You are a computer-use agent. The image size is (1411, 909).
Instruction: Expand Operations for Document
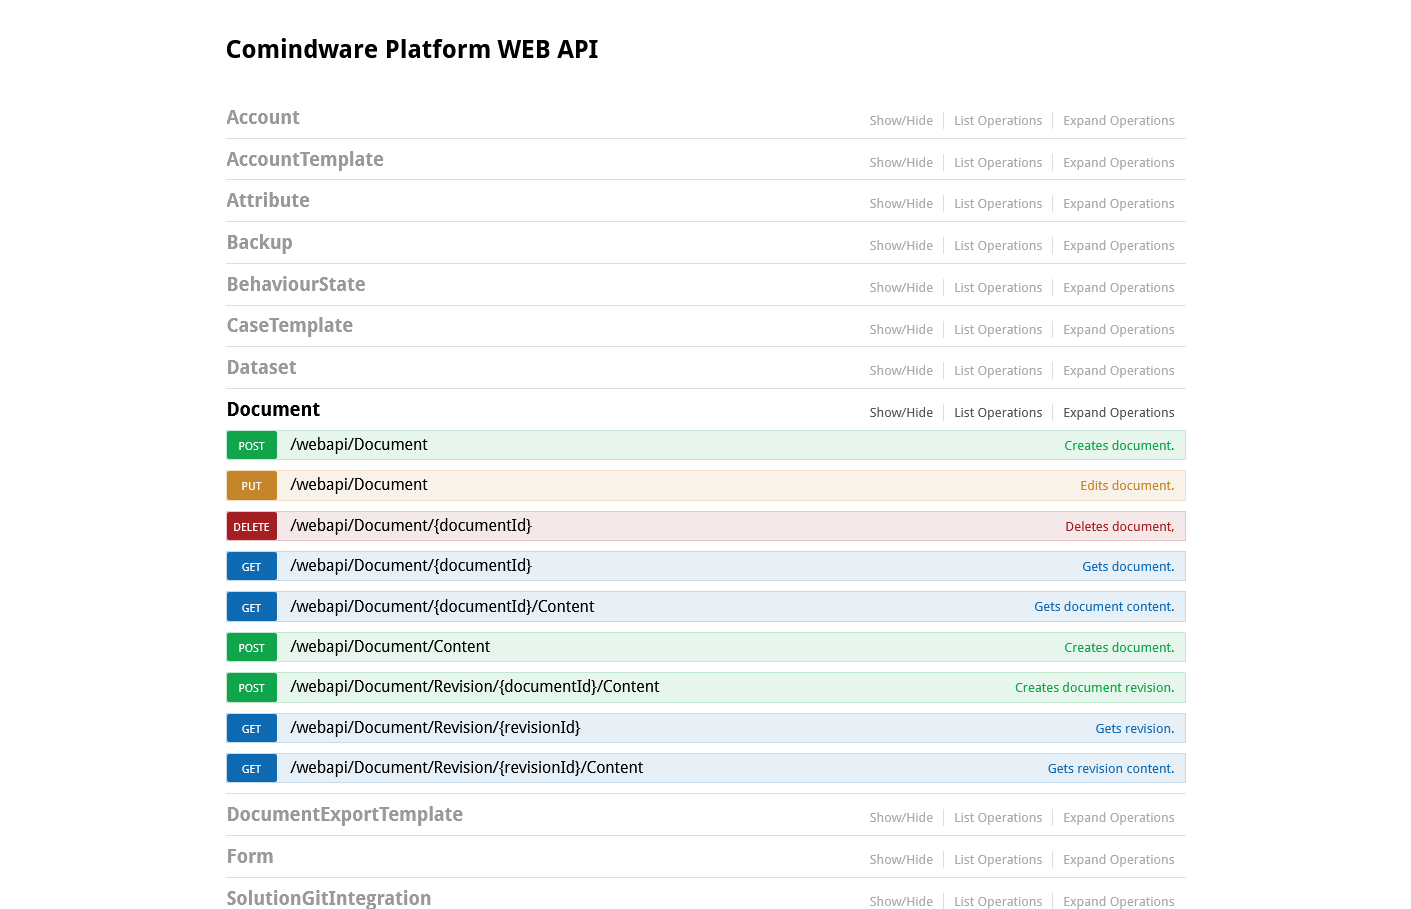point(1119,413)
